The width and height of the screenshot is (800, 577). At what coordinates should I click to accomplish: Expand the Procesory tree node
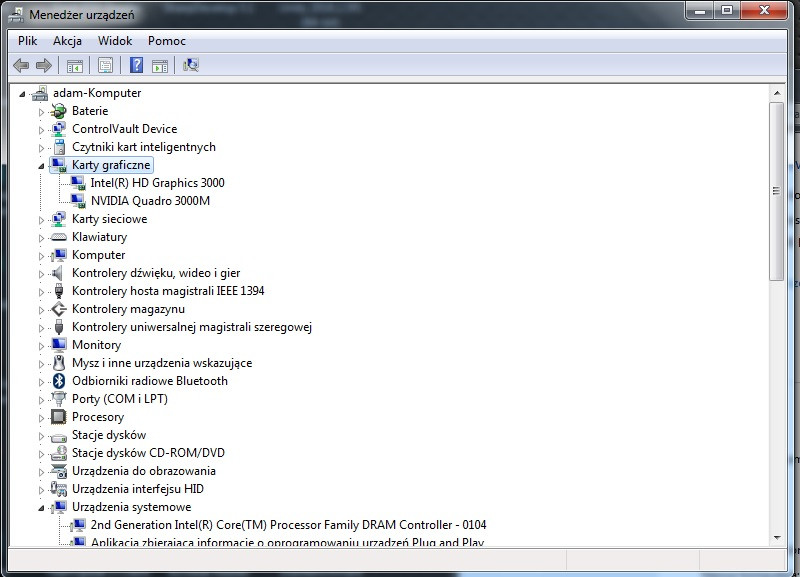point(40,417)
